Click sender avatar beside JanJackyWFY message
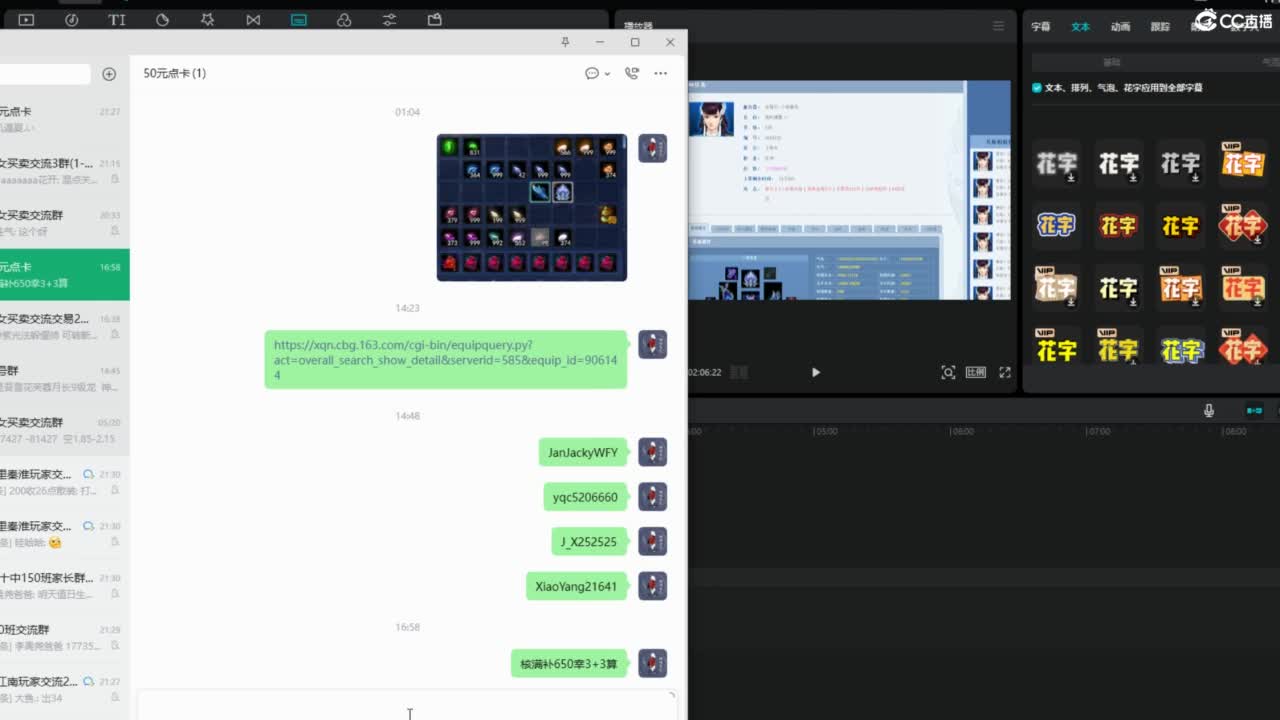1280x720 pixels. point(653,452)
